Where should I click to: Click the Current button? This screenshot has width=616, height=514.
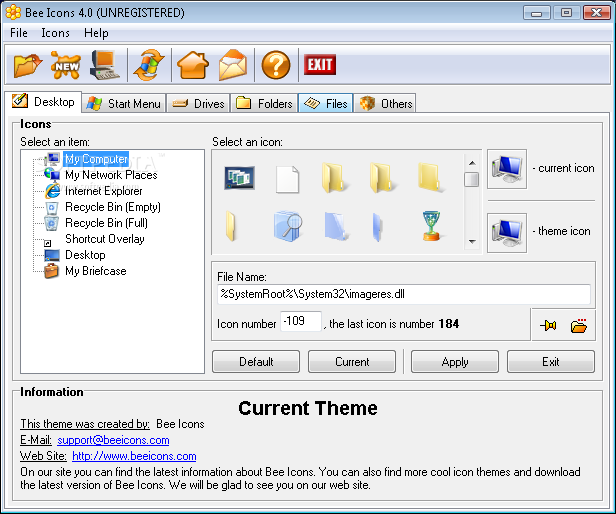click(x=352, y=362)
